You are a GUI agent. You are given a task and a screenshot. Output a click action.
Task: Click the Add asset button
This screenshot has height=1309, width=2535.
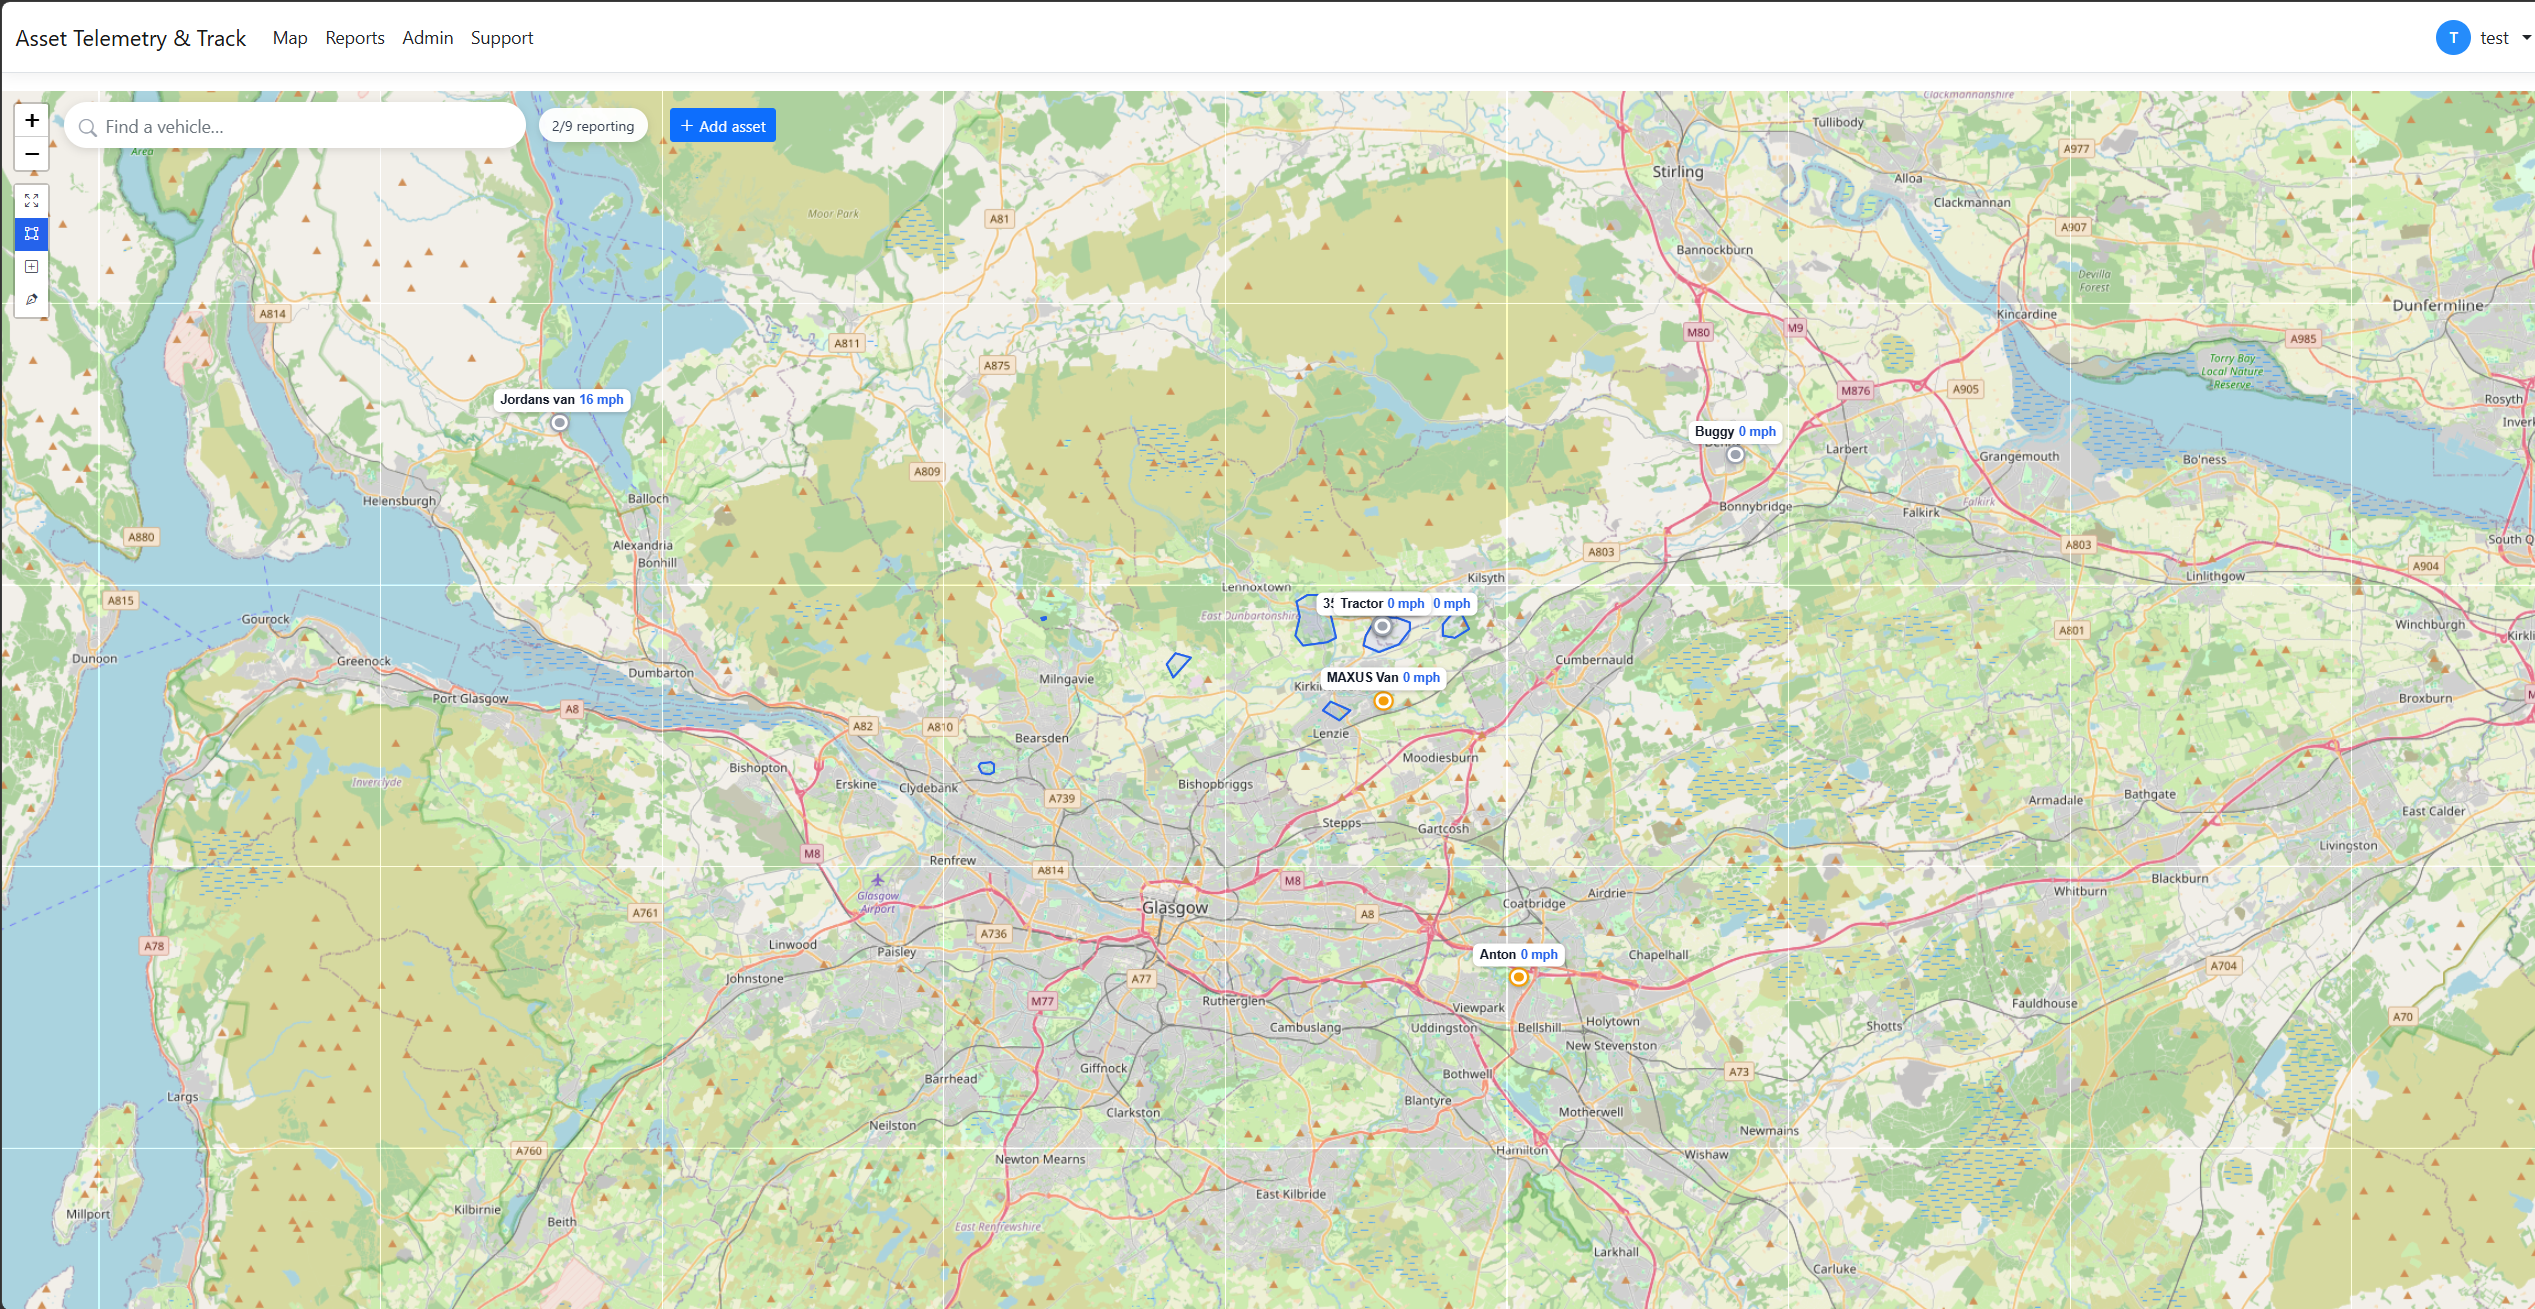(x=723, y=126)
